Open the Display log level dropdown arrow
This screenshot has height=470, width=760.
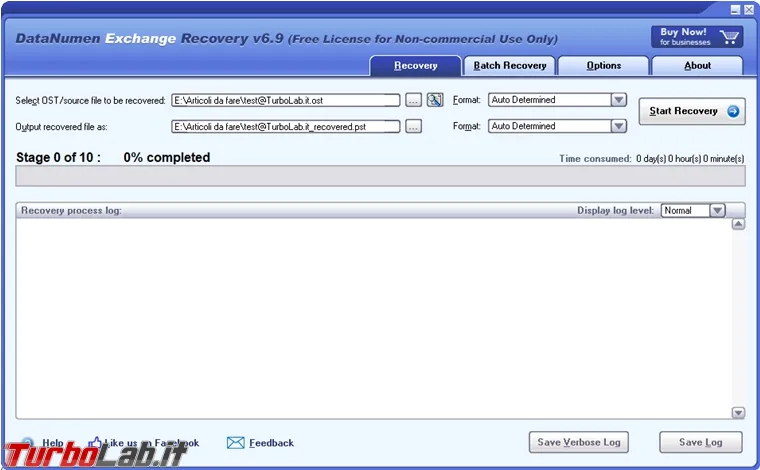tap(717, 210)
